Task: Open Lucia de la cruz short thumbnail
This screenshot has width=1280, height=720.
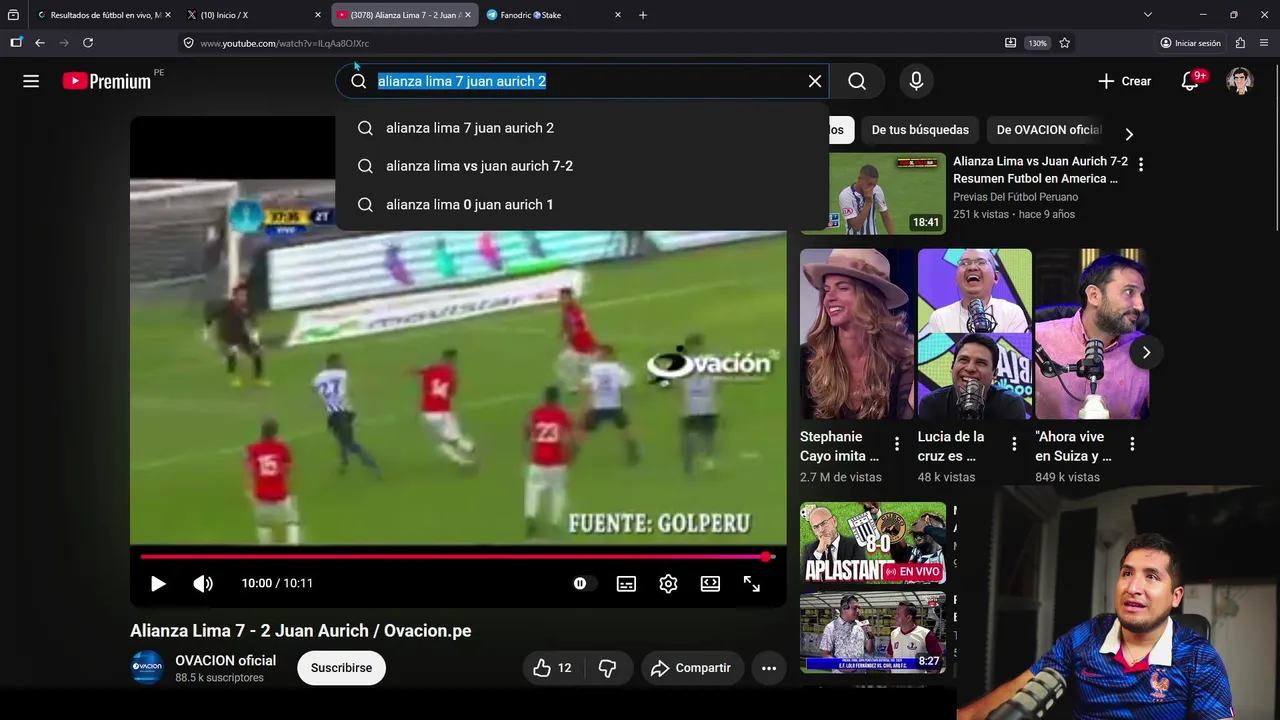Action: point(974,334)
